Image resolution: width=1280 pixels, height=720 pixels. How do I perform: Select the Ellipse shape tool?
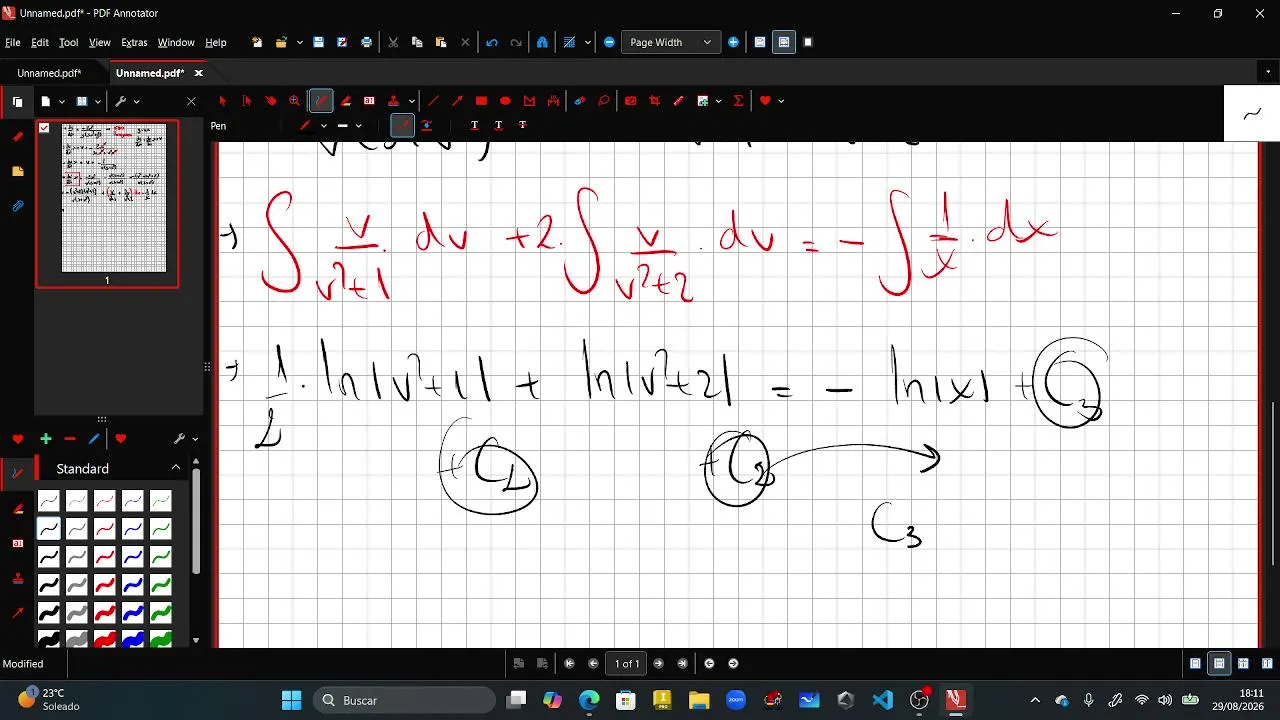[505, 100]
